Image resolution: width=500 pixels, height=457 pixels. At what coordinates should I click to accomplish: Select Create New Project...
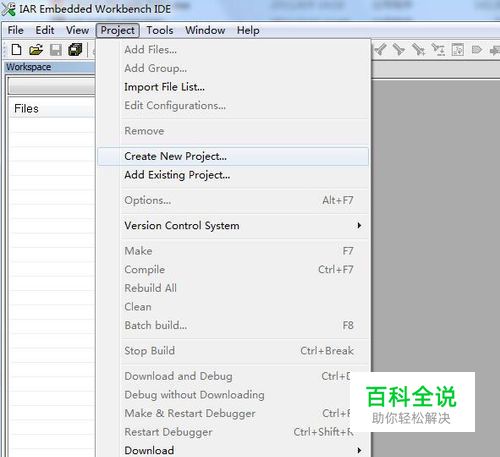coord(233,156)
